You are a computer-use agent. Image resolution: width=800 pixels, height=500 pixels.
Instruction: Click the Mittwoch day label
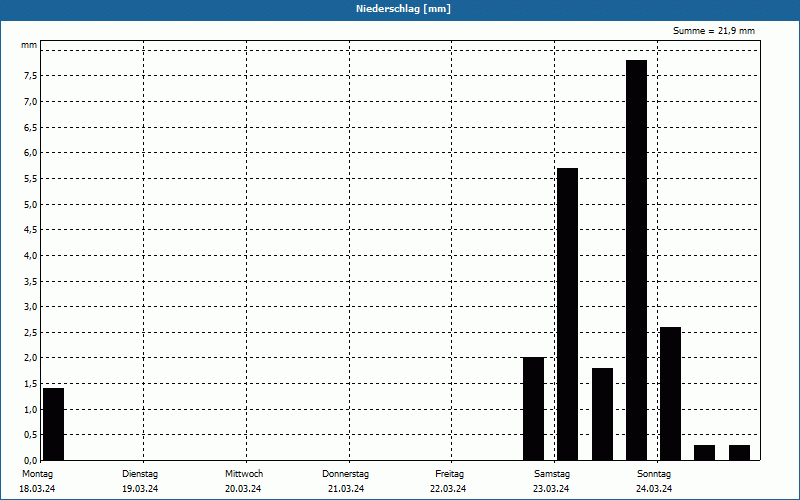click(244, 474)
